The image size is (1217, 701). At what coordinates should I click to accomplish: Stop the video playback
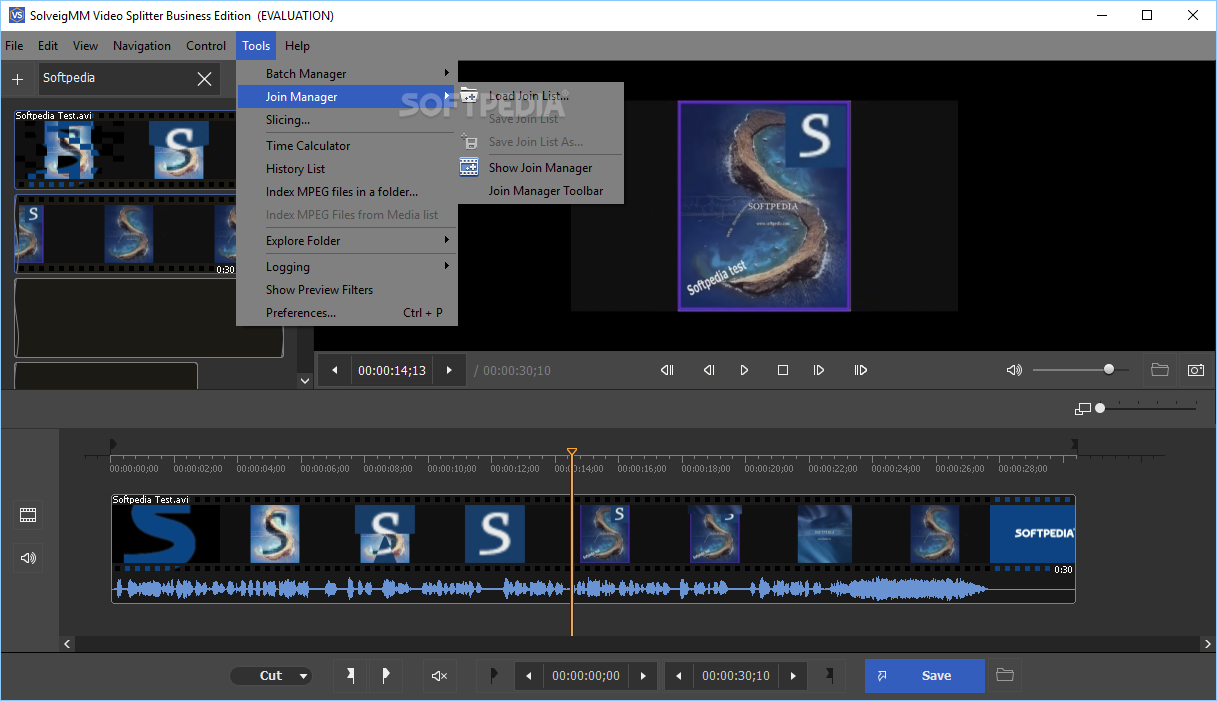783,370
